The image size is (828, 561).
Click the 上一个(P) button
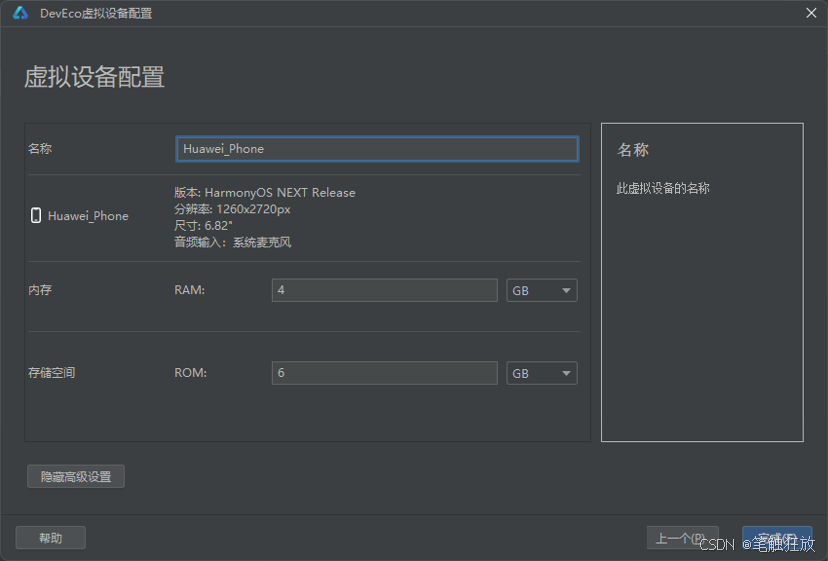coord(682,538)
